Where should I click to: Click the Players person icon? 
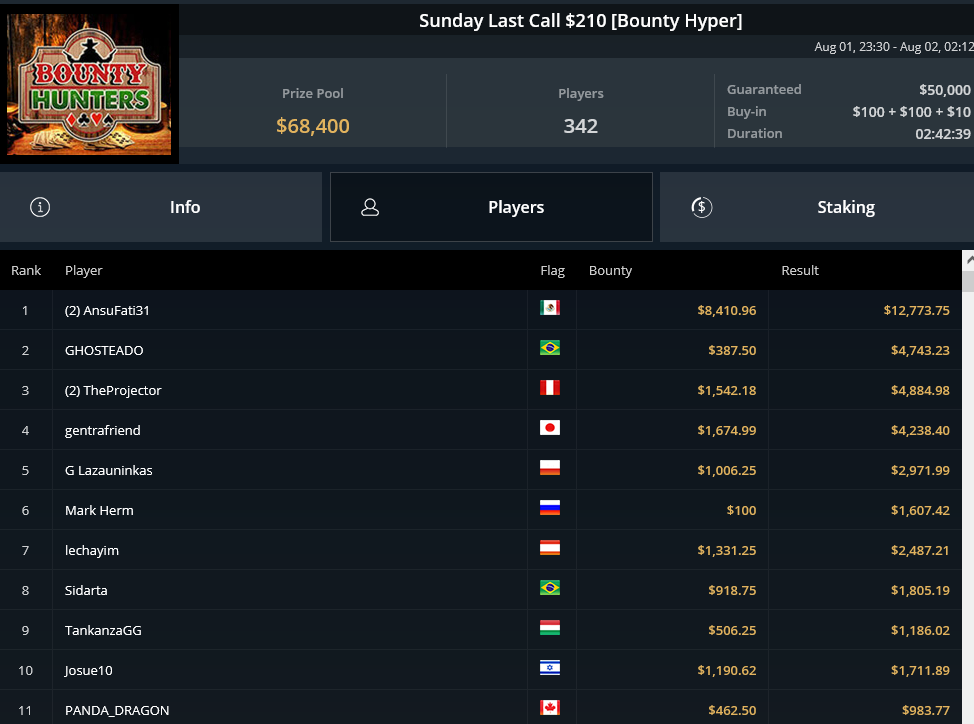[370, 207]
